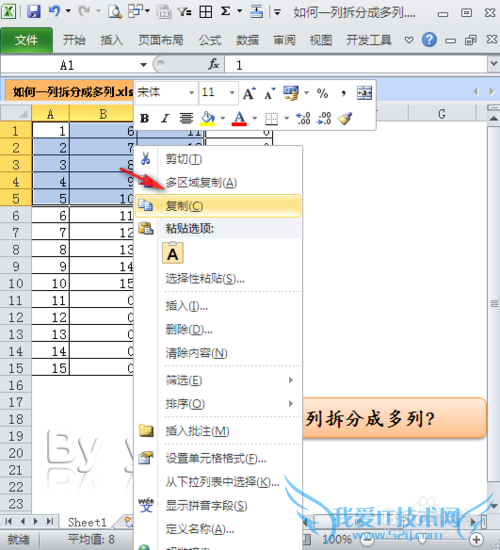Expand the font color dropdown arrow

pos(255,119)
